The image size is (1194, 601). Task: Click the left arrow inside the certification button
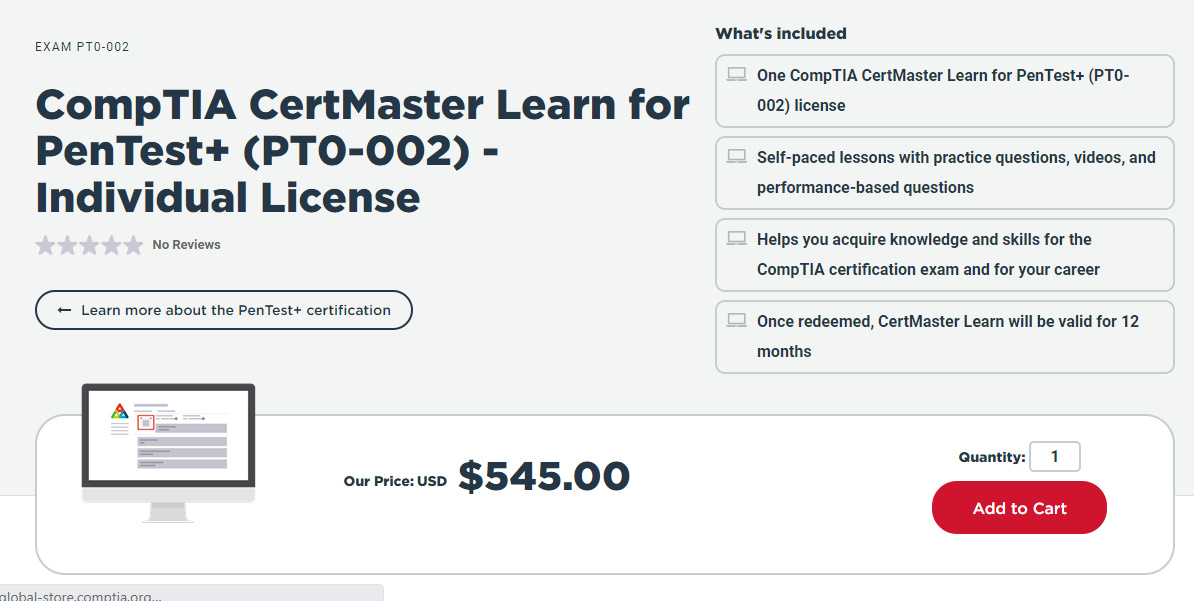[x=63, y=310]
